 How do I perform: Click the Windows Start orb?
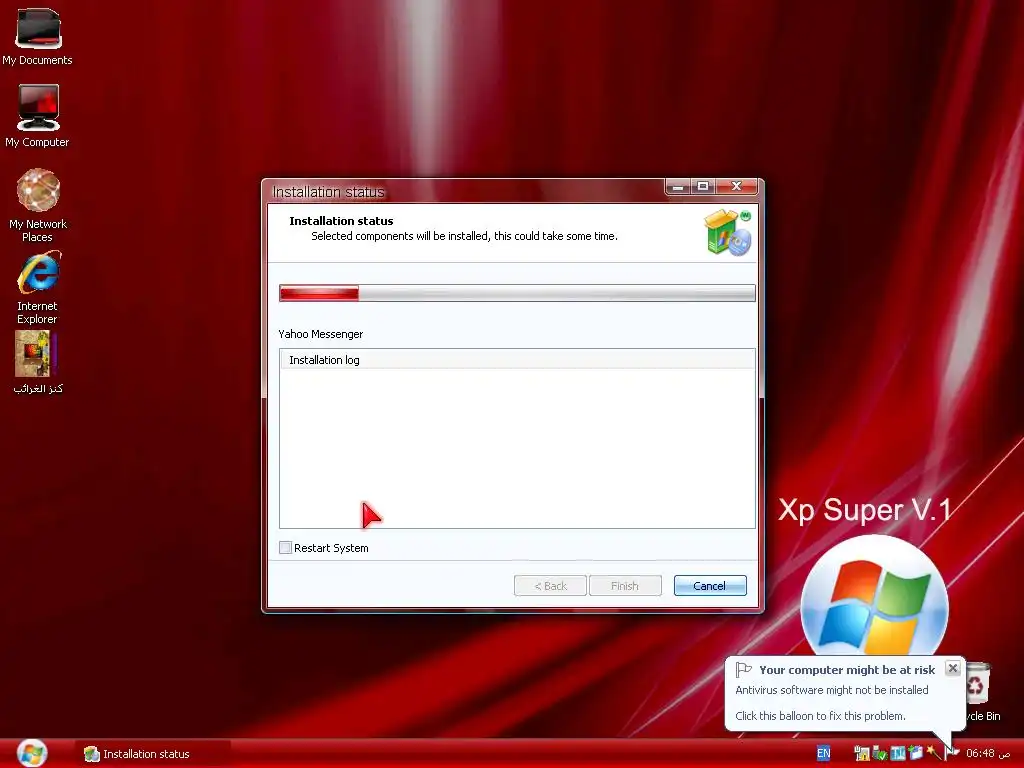[32, 753]
